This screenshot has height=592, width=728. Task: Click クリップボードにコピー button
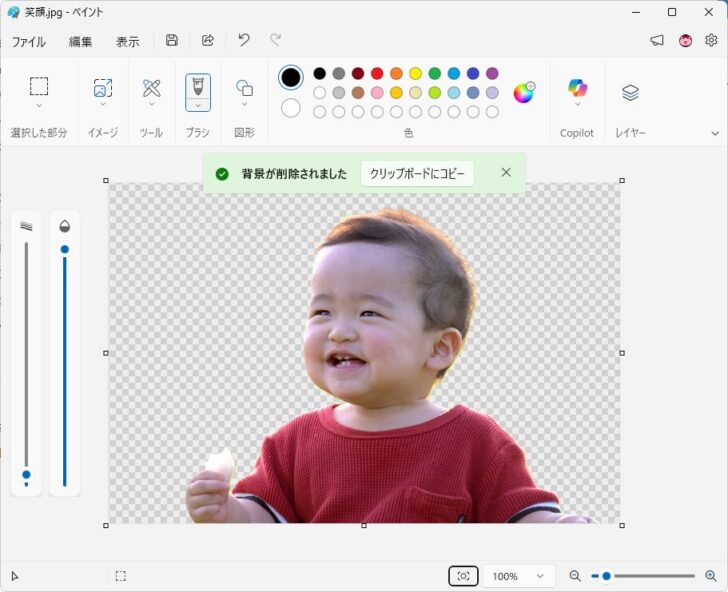tap(417, 174)
